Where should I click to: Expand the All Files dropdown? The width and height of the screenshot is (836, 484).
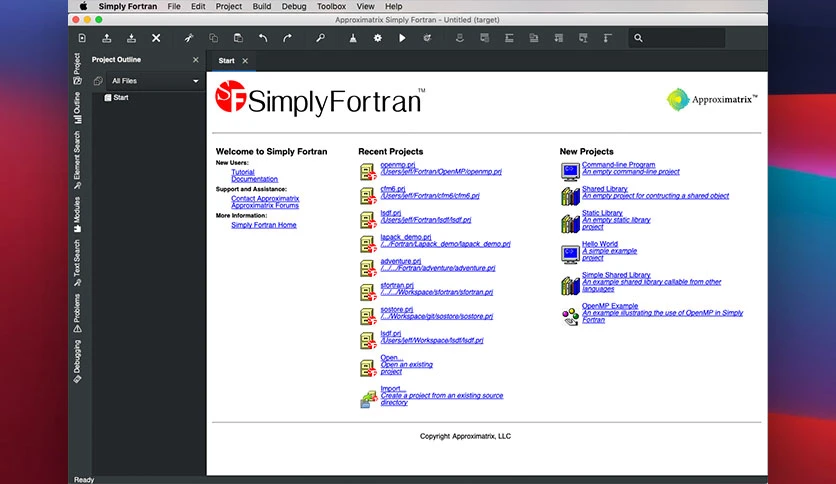pos(154,81)
